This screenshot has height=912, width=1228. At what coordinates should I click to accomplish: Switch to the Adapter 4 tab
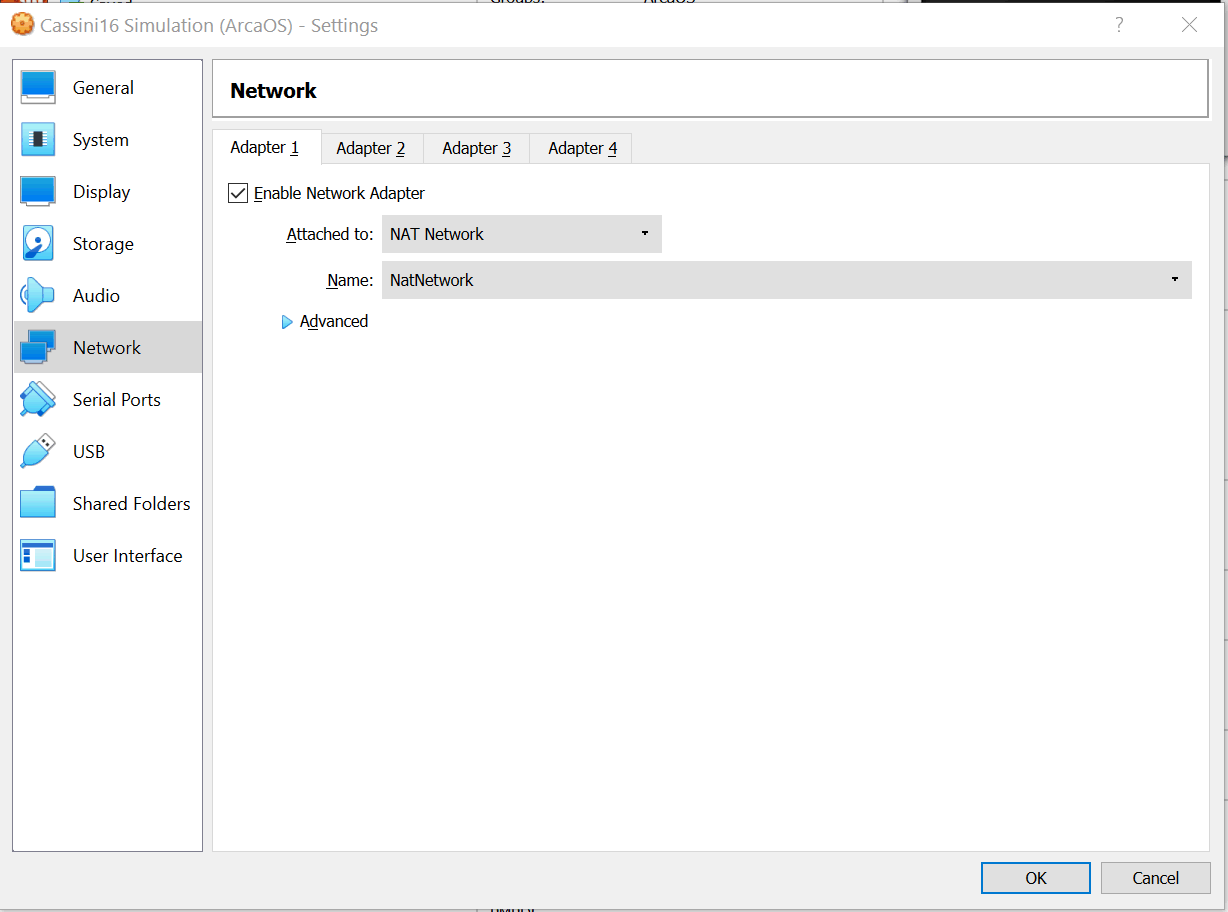point(582,148)
